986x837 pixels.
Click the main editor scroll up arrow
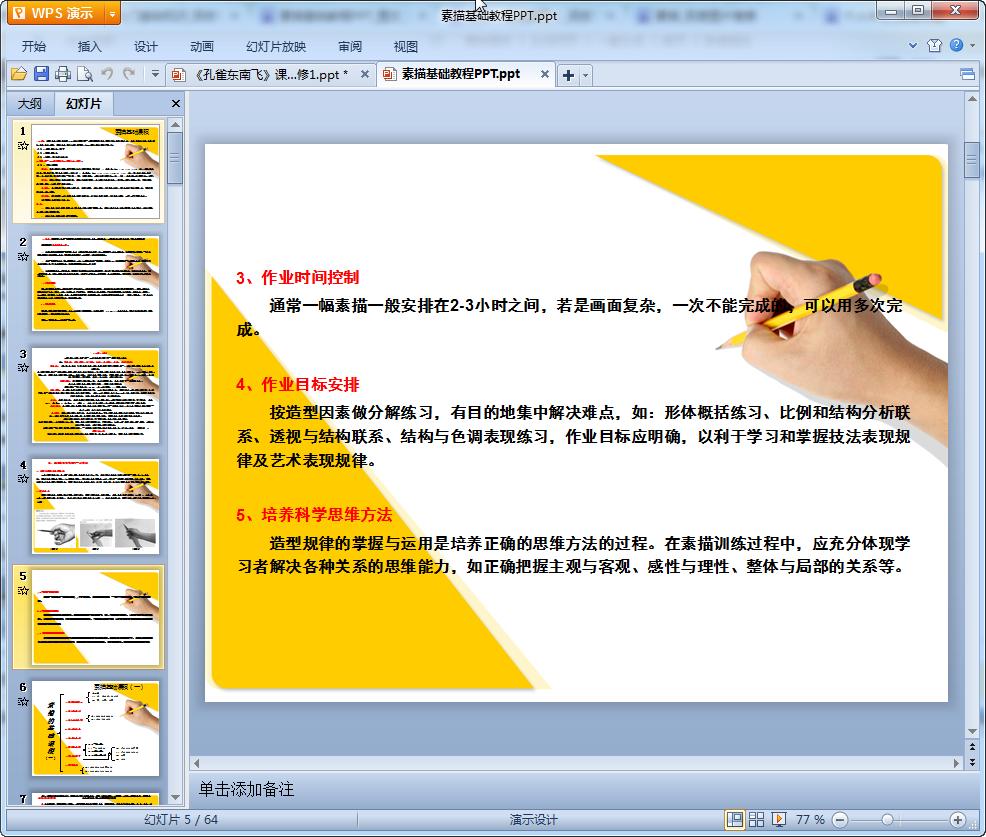972,99
